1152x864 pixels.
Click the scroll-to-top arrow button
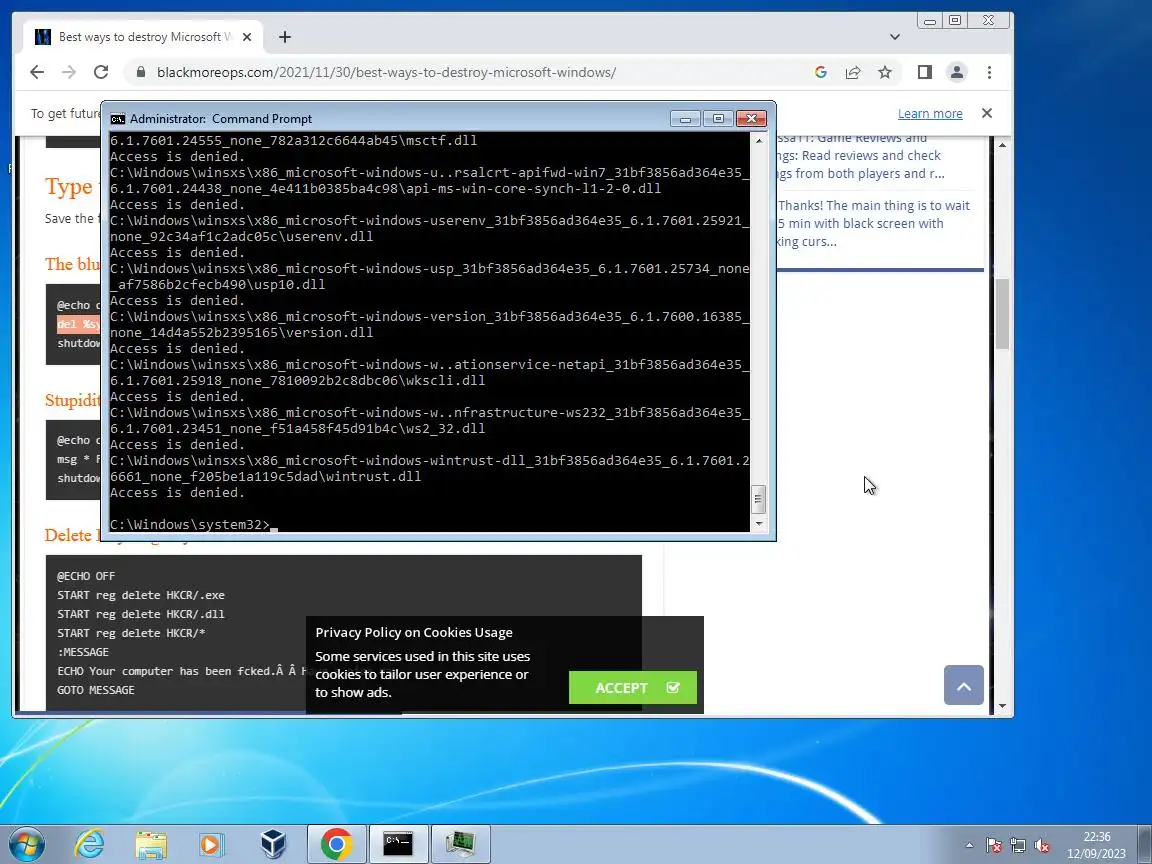pyautogui.click(x=964, y=685)
